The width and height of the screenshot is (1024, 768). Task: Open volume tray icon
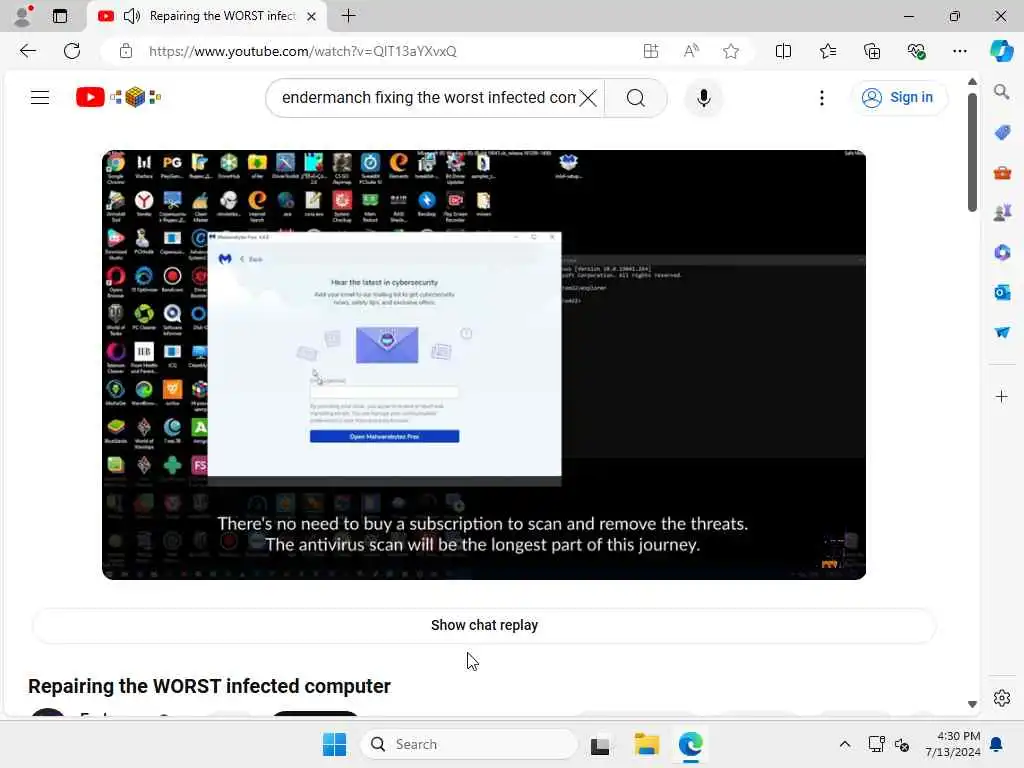902,744
